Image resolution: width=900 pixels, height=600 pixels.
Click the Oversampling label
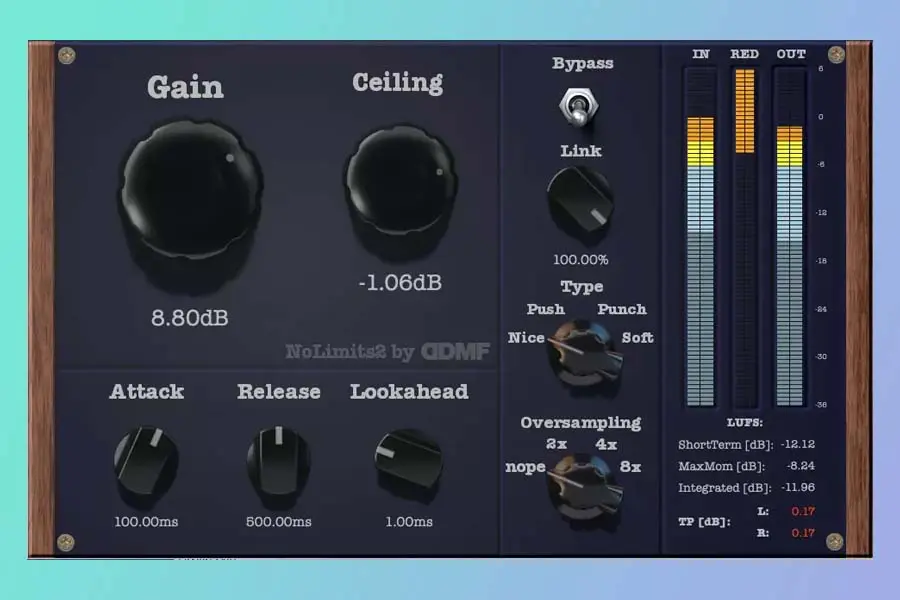pyautogui.click(x=580, y=423)
